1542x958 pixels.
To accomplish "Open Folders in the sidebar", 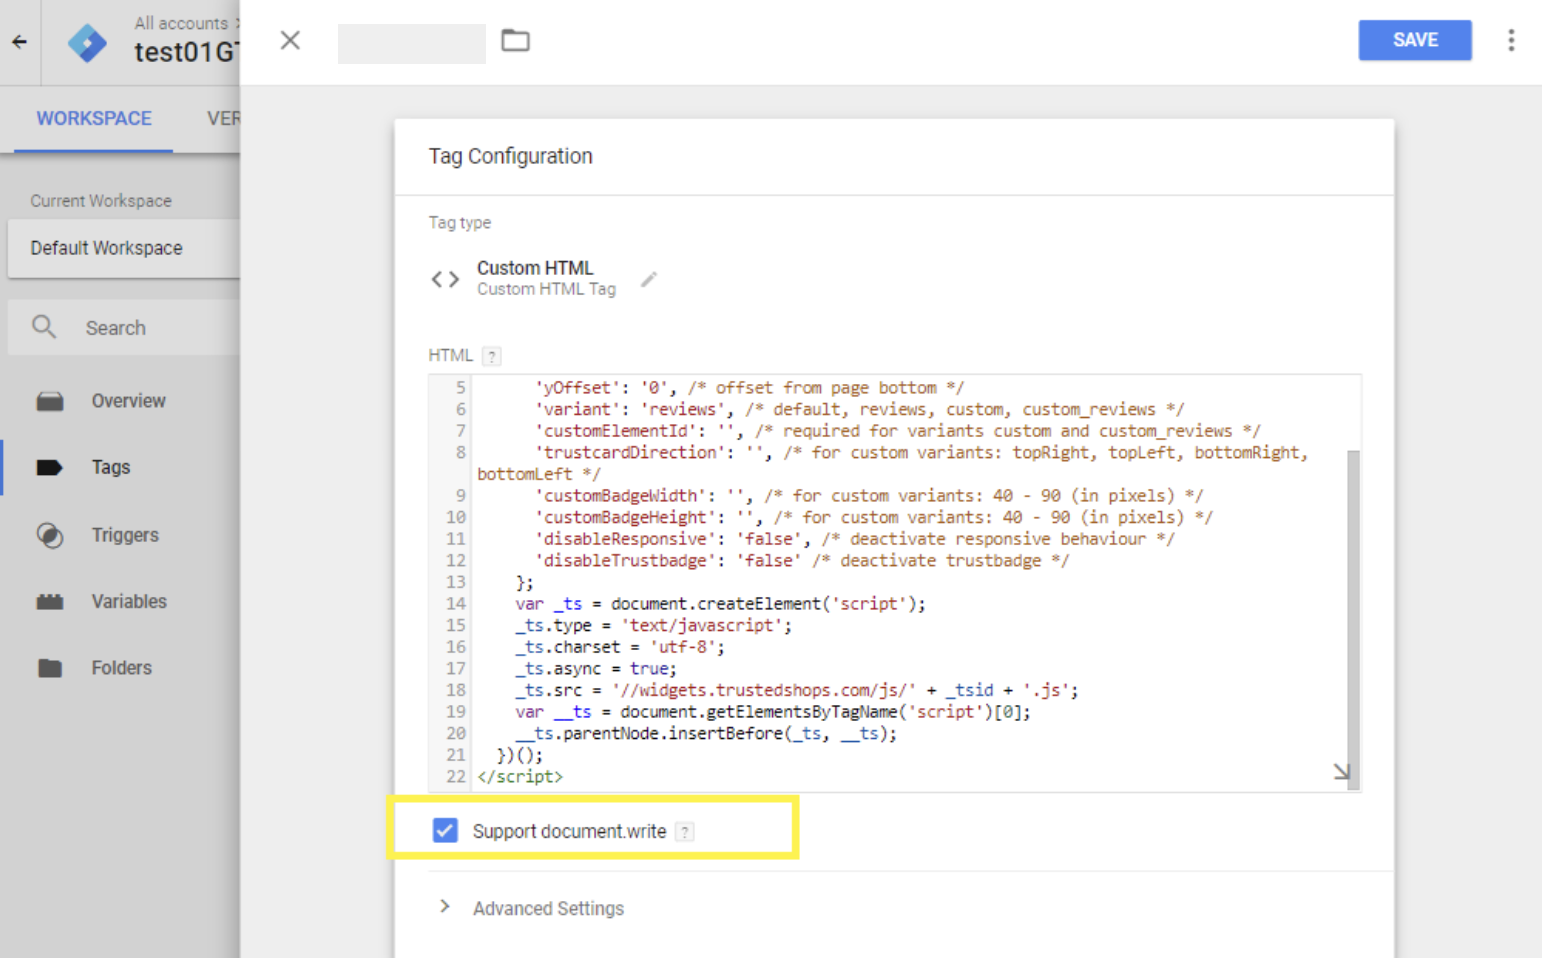I will point(122,668).
